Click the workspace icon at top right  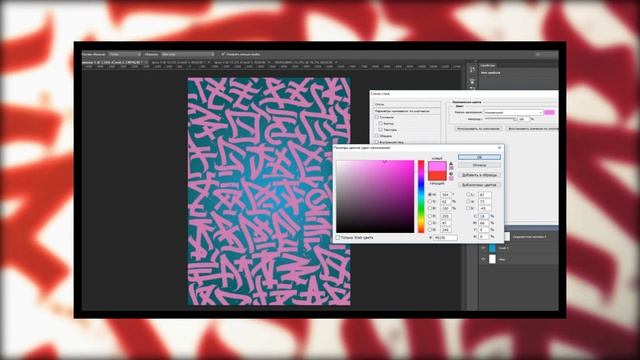pyautogui.click(x=538, y=54)
